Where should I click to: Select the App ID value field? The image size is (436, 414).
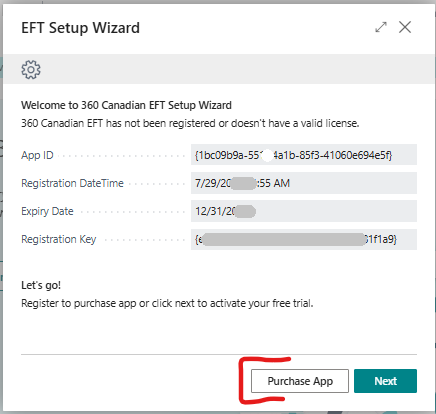tap(304, 155)
